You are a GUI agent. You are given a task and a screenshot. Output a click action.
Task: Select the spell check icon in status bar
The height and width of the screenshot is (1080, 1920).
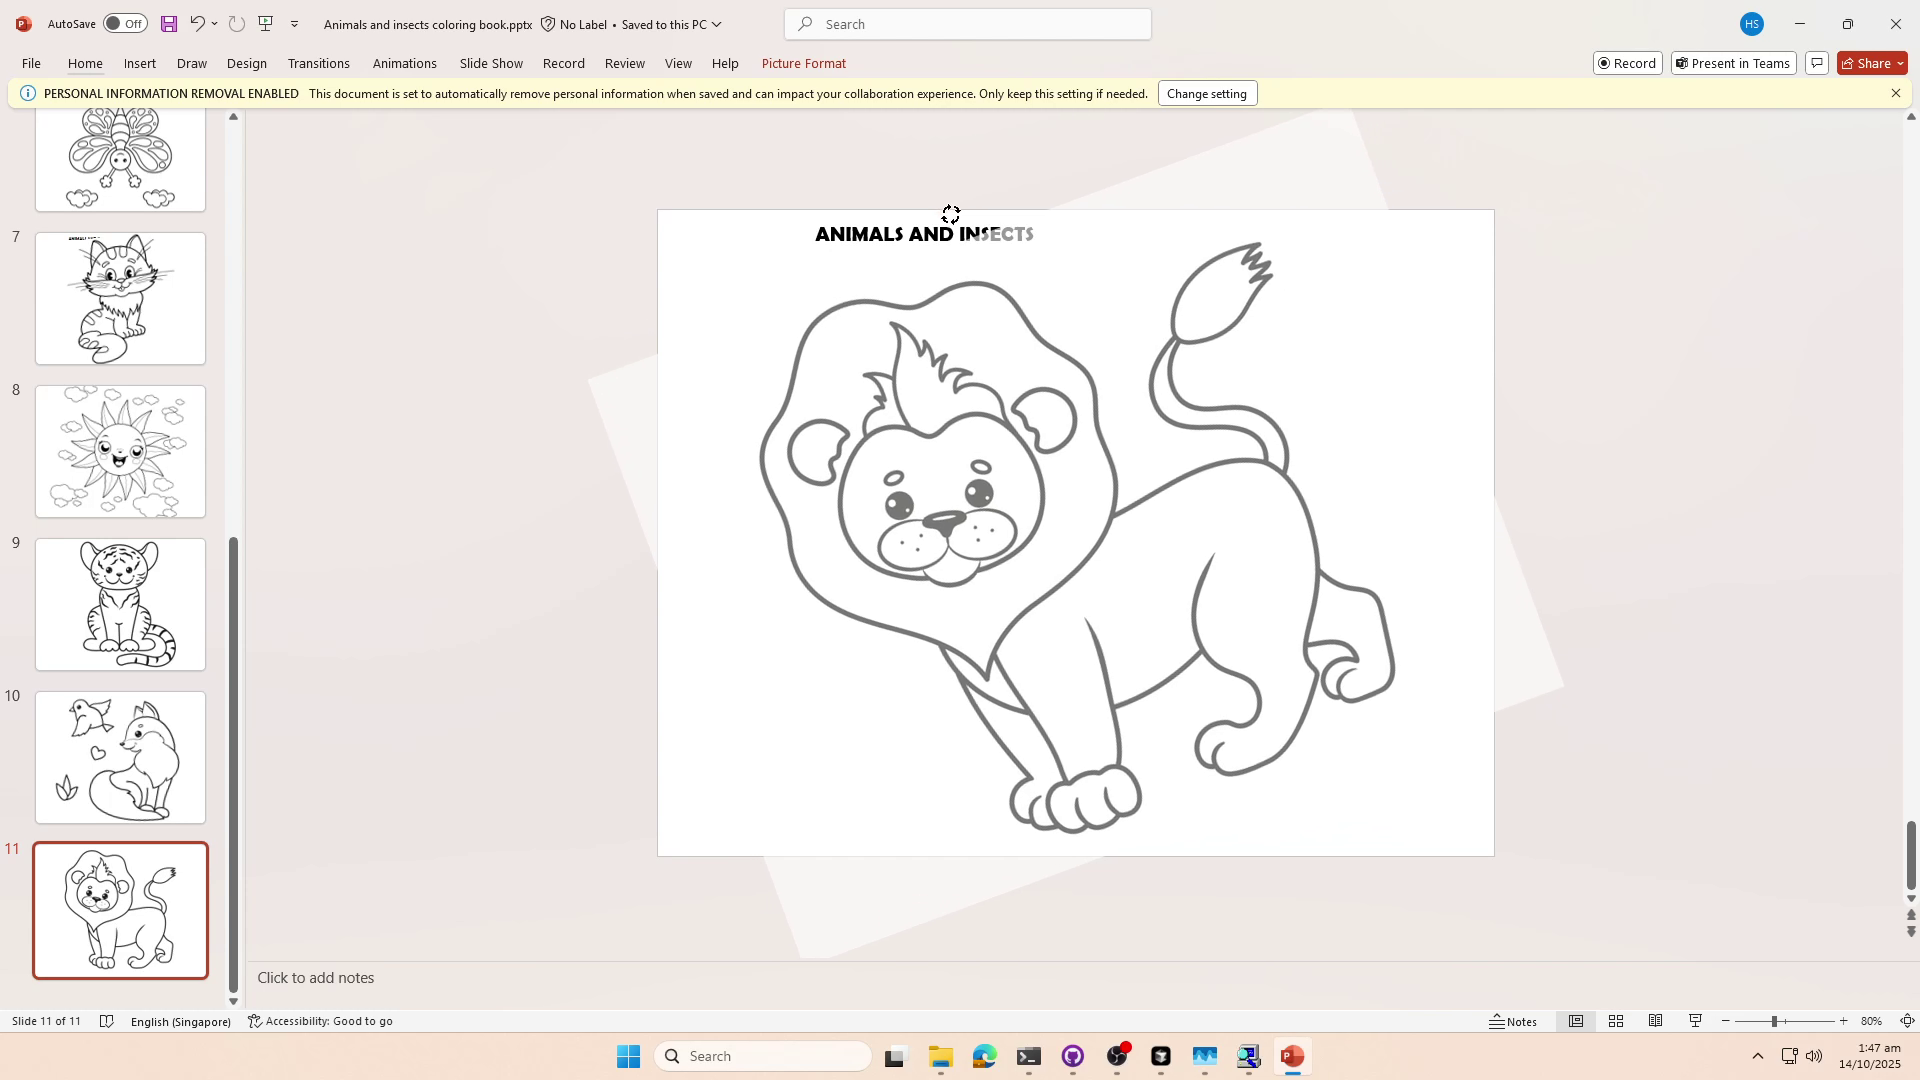pos(107,1021)
